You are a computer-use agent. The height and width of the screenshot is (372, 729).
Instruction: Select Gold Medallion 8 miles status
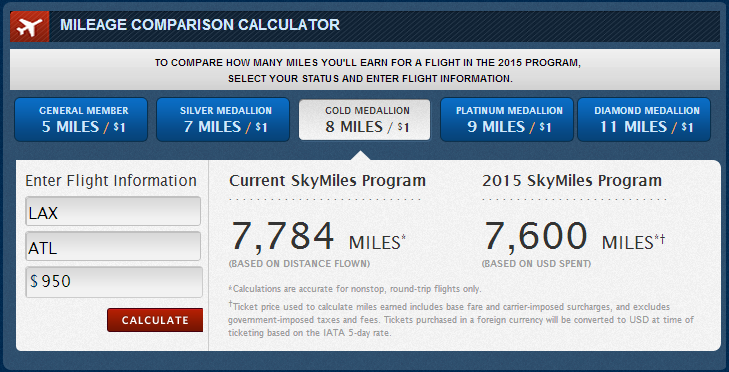pyautogui.click(x=364, y=120)
